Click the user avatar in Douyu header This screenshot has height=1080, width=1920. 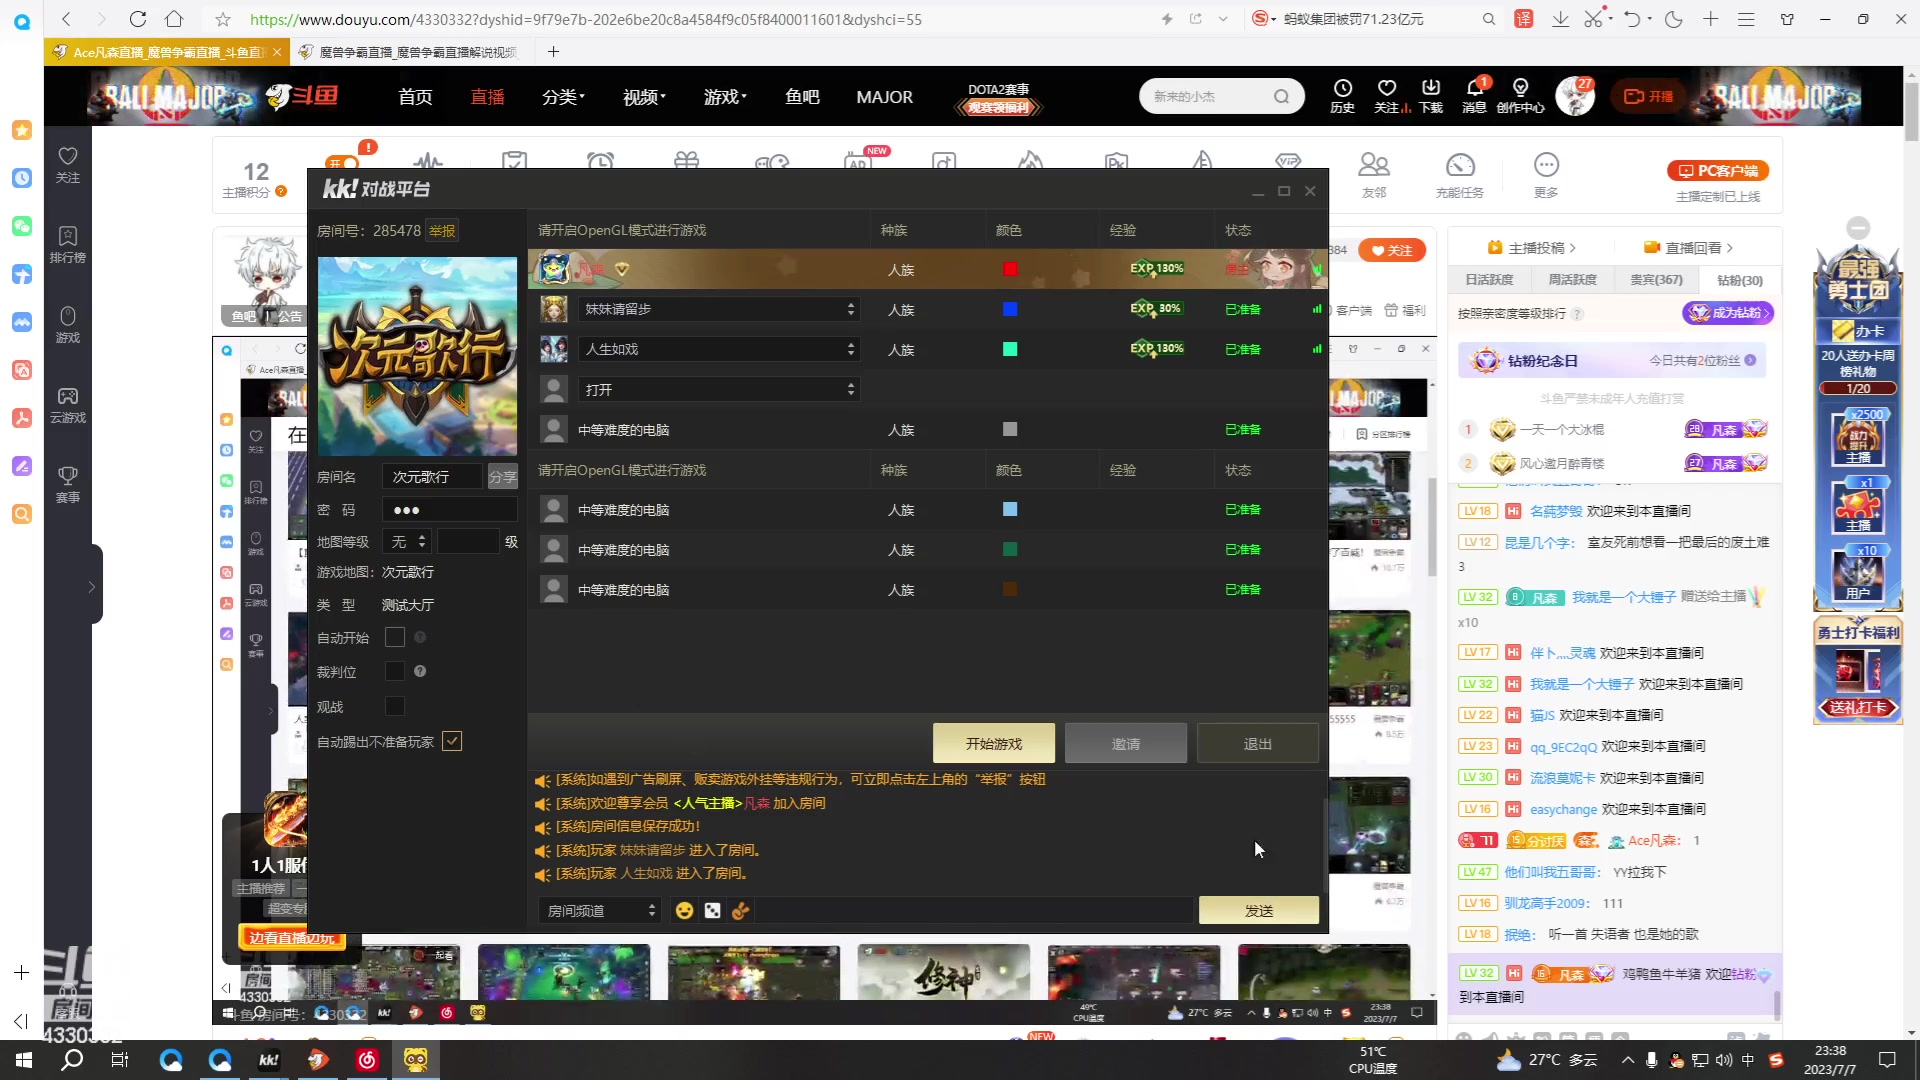coord(1574,97)
